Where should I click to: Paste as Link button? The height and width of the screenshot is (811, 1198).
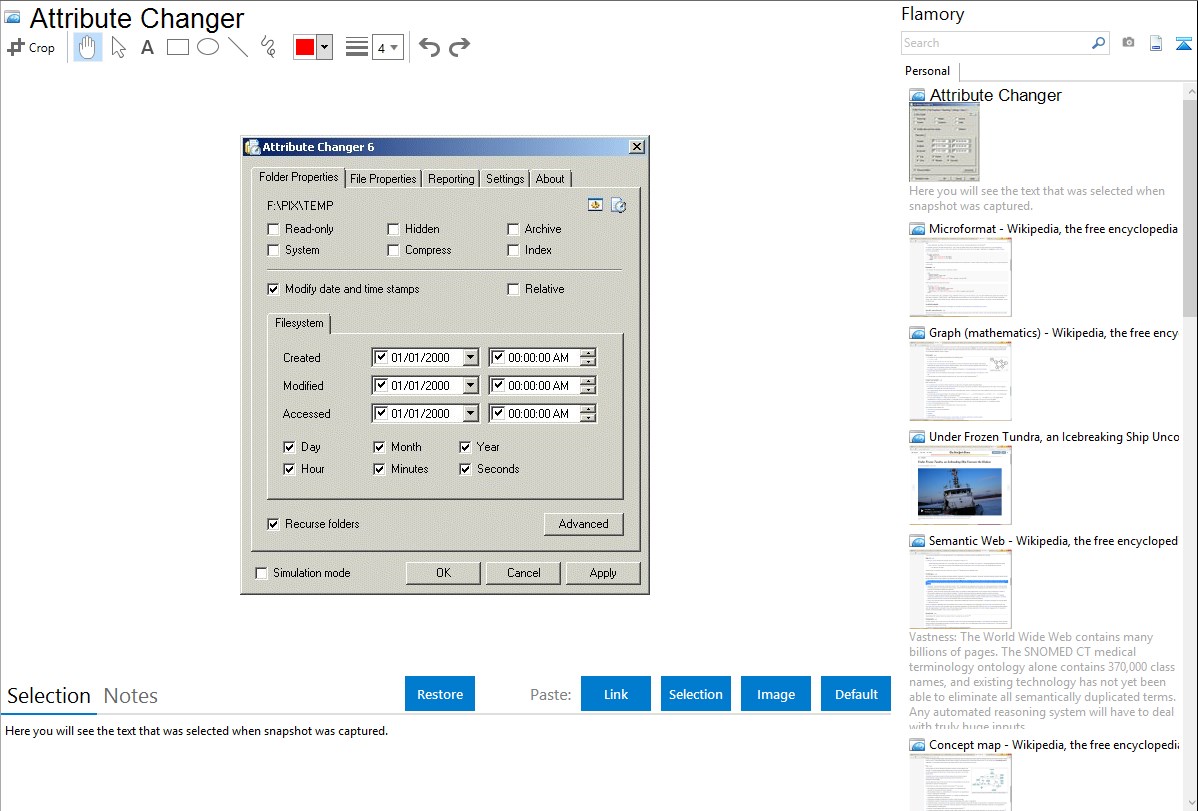pos(616,694)
